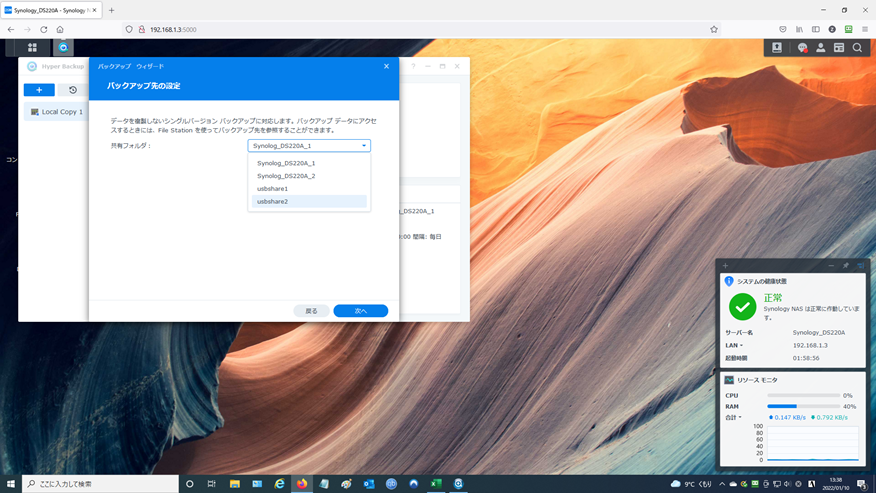Click the plus button to create backup task
876x493 pixels.
(x=39, y=90)
